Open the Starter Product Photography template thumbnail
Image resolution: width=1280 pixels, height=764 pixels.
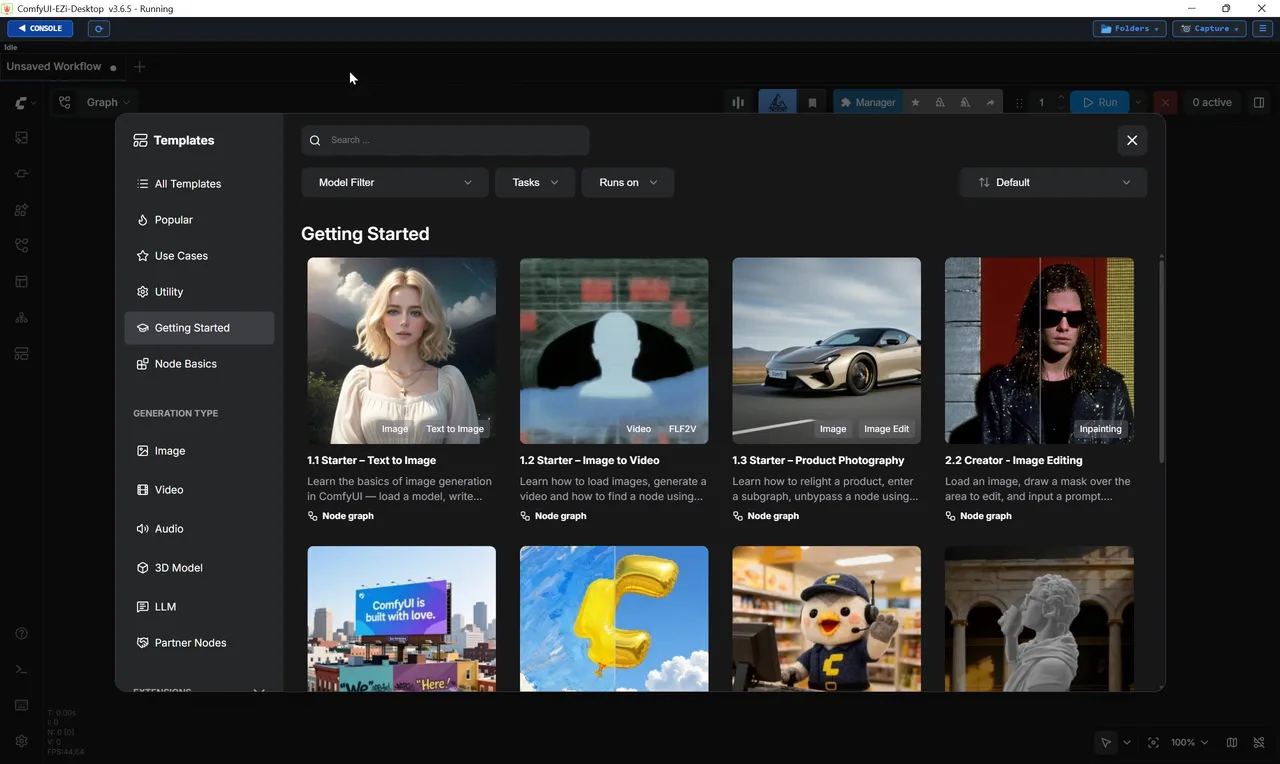click(x=827, y=351)
